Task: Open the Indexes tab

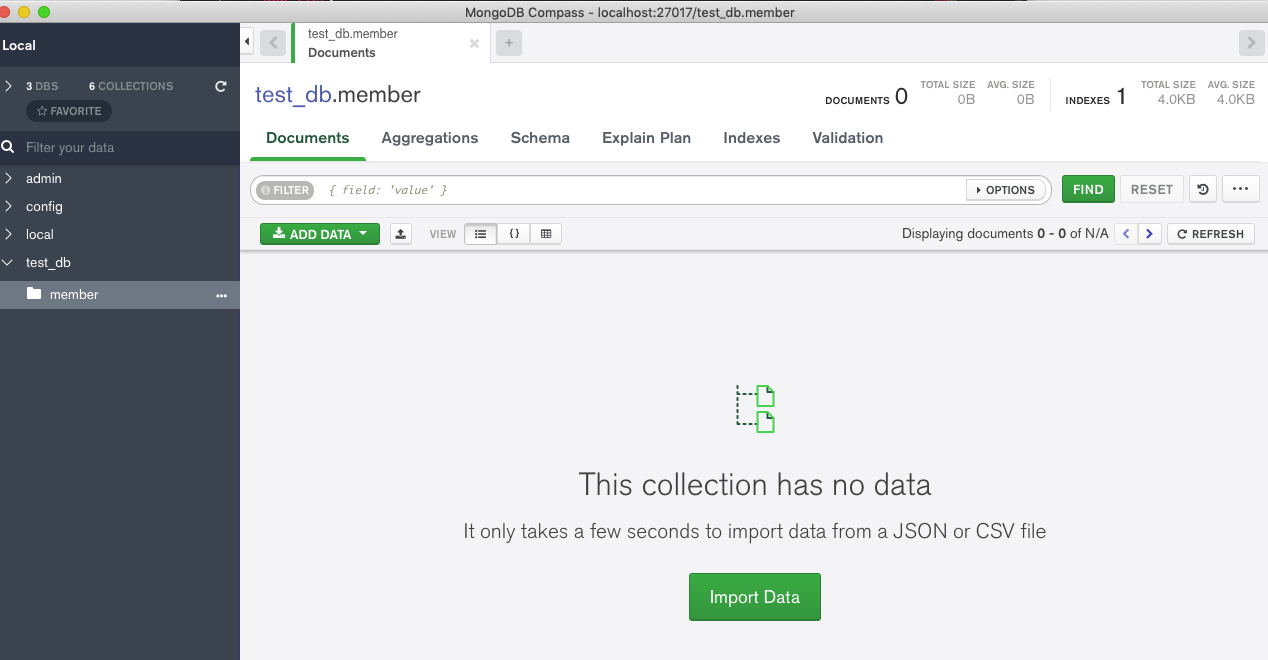Action: (752, 138)
